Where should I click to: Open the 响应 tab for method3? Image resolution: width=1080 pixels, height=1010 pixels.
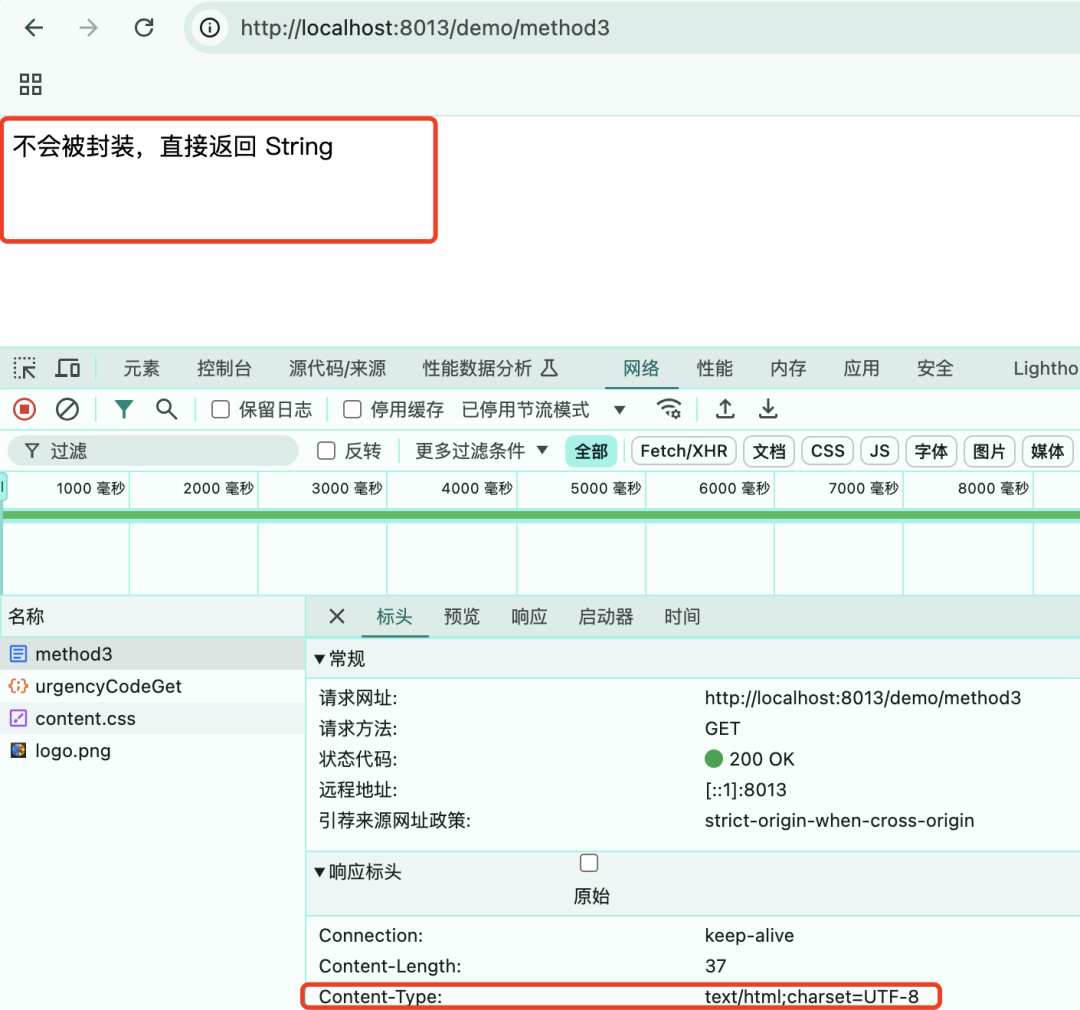pos(528,617)
